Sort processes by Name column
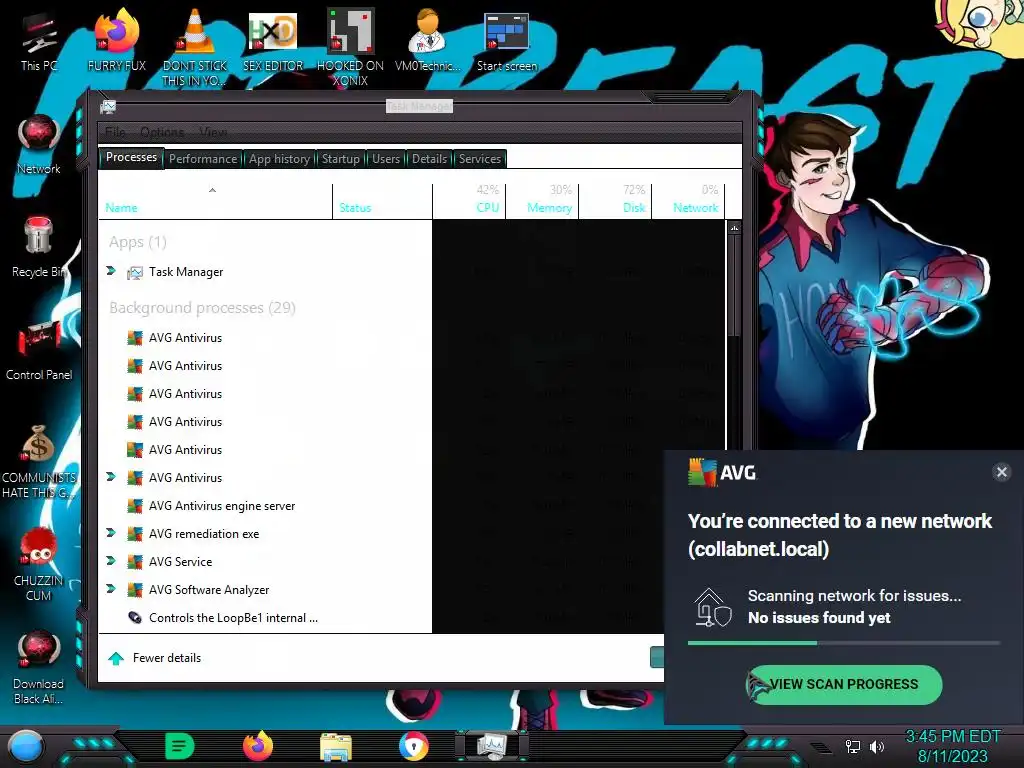The height and width of the screenshot is (768, 1024). (216, 201)
